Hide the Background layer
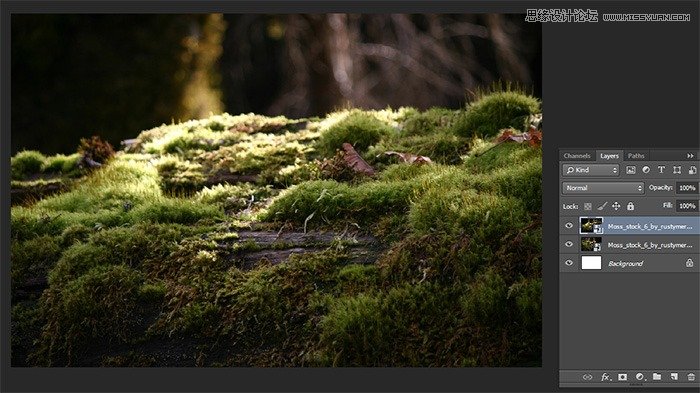The height and width of the screenshot is (393, 700). (569, 263)
